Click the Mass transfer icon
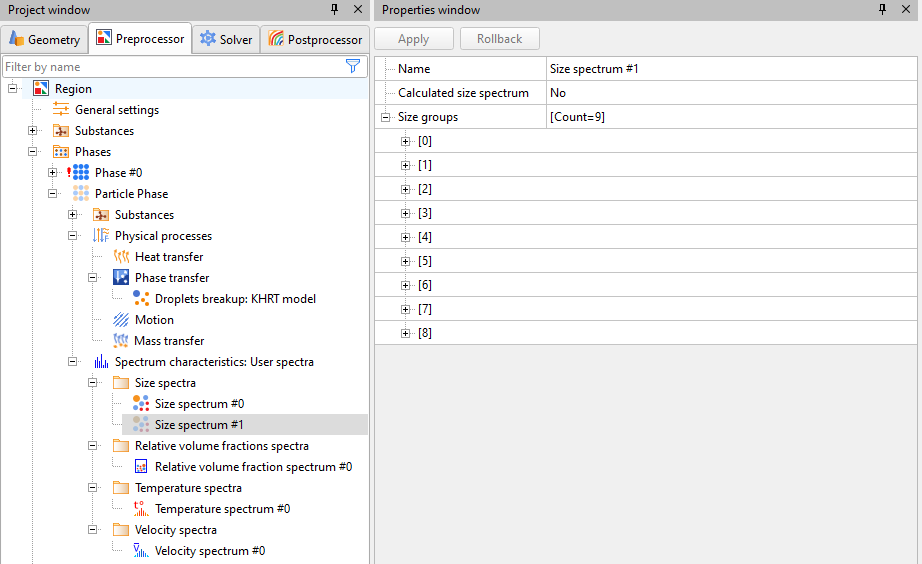Viewport: 922px width, 564px height. (x=121, y=341)
